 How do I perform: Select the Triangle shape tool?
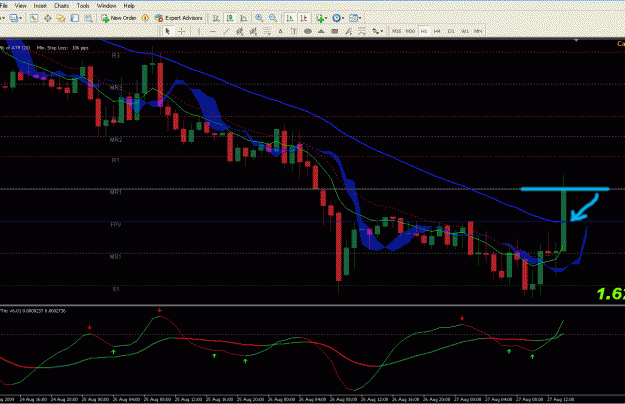(x=321, y=31)
